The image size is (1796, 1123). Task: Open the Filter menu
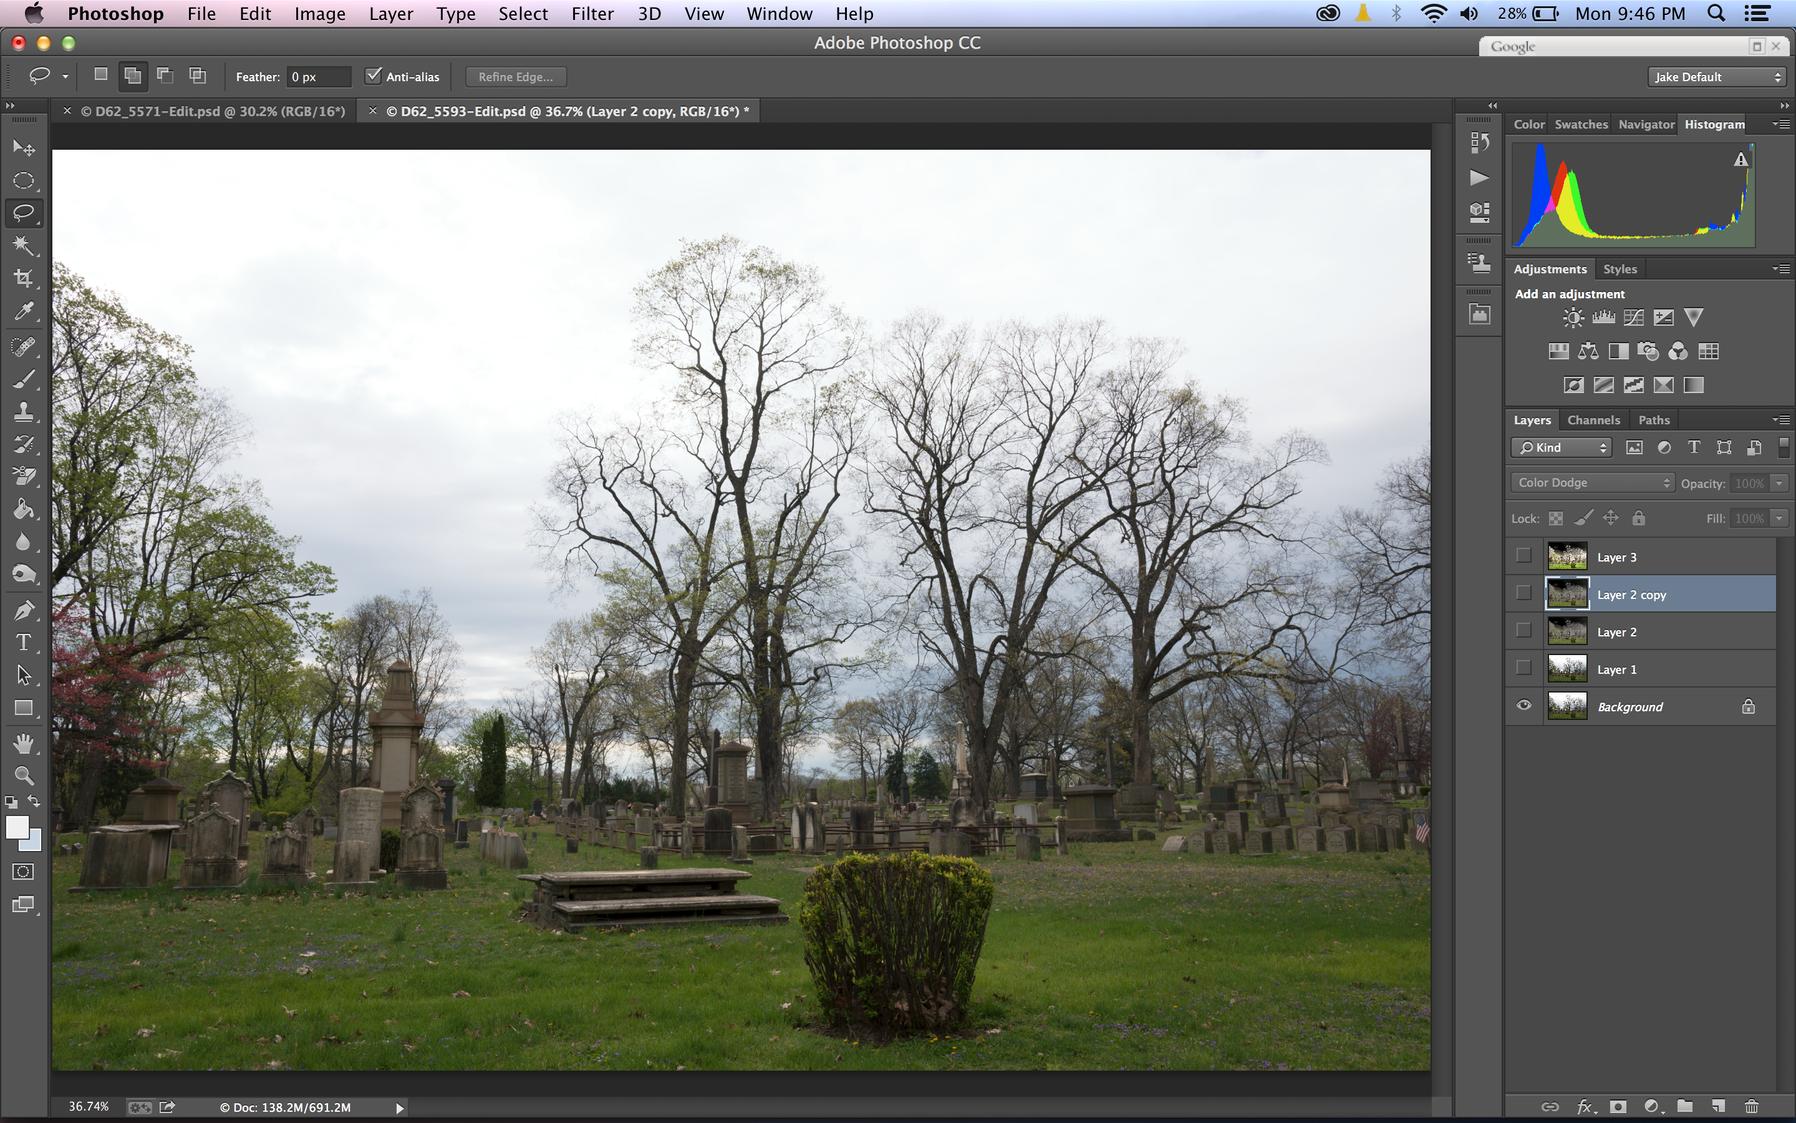[592, 14]
